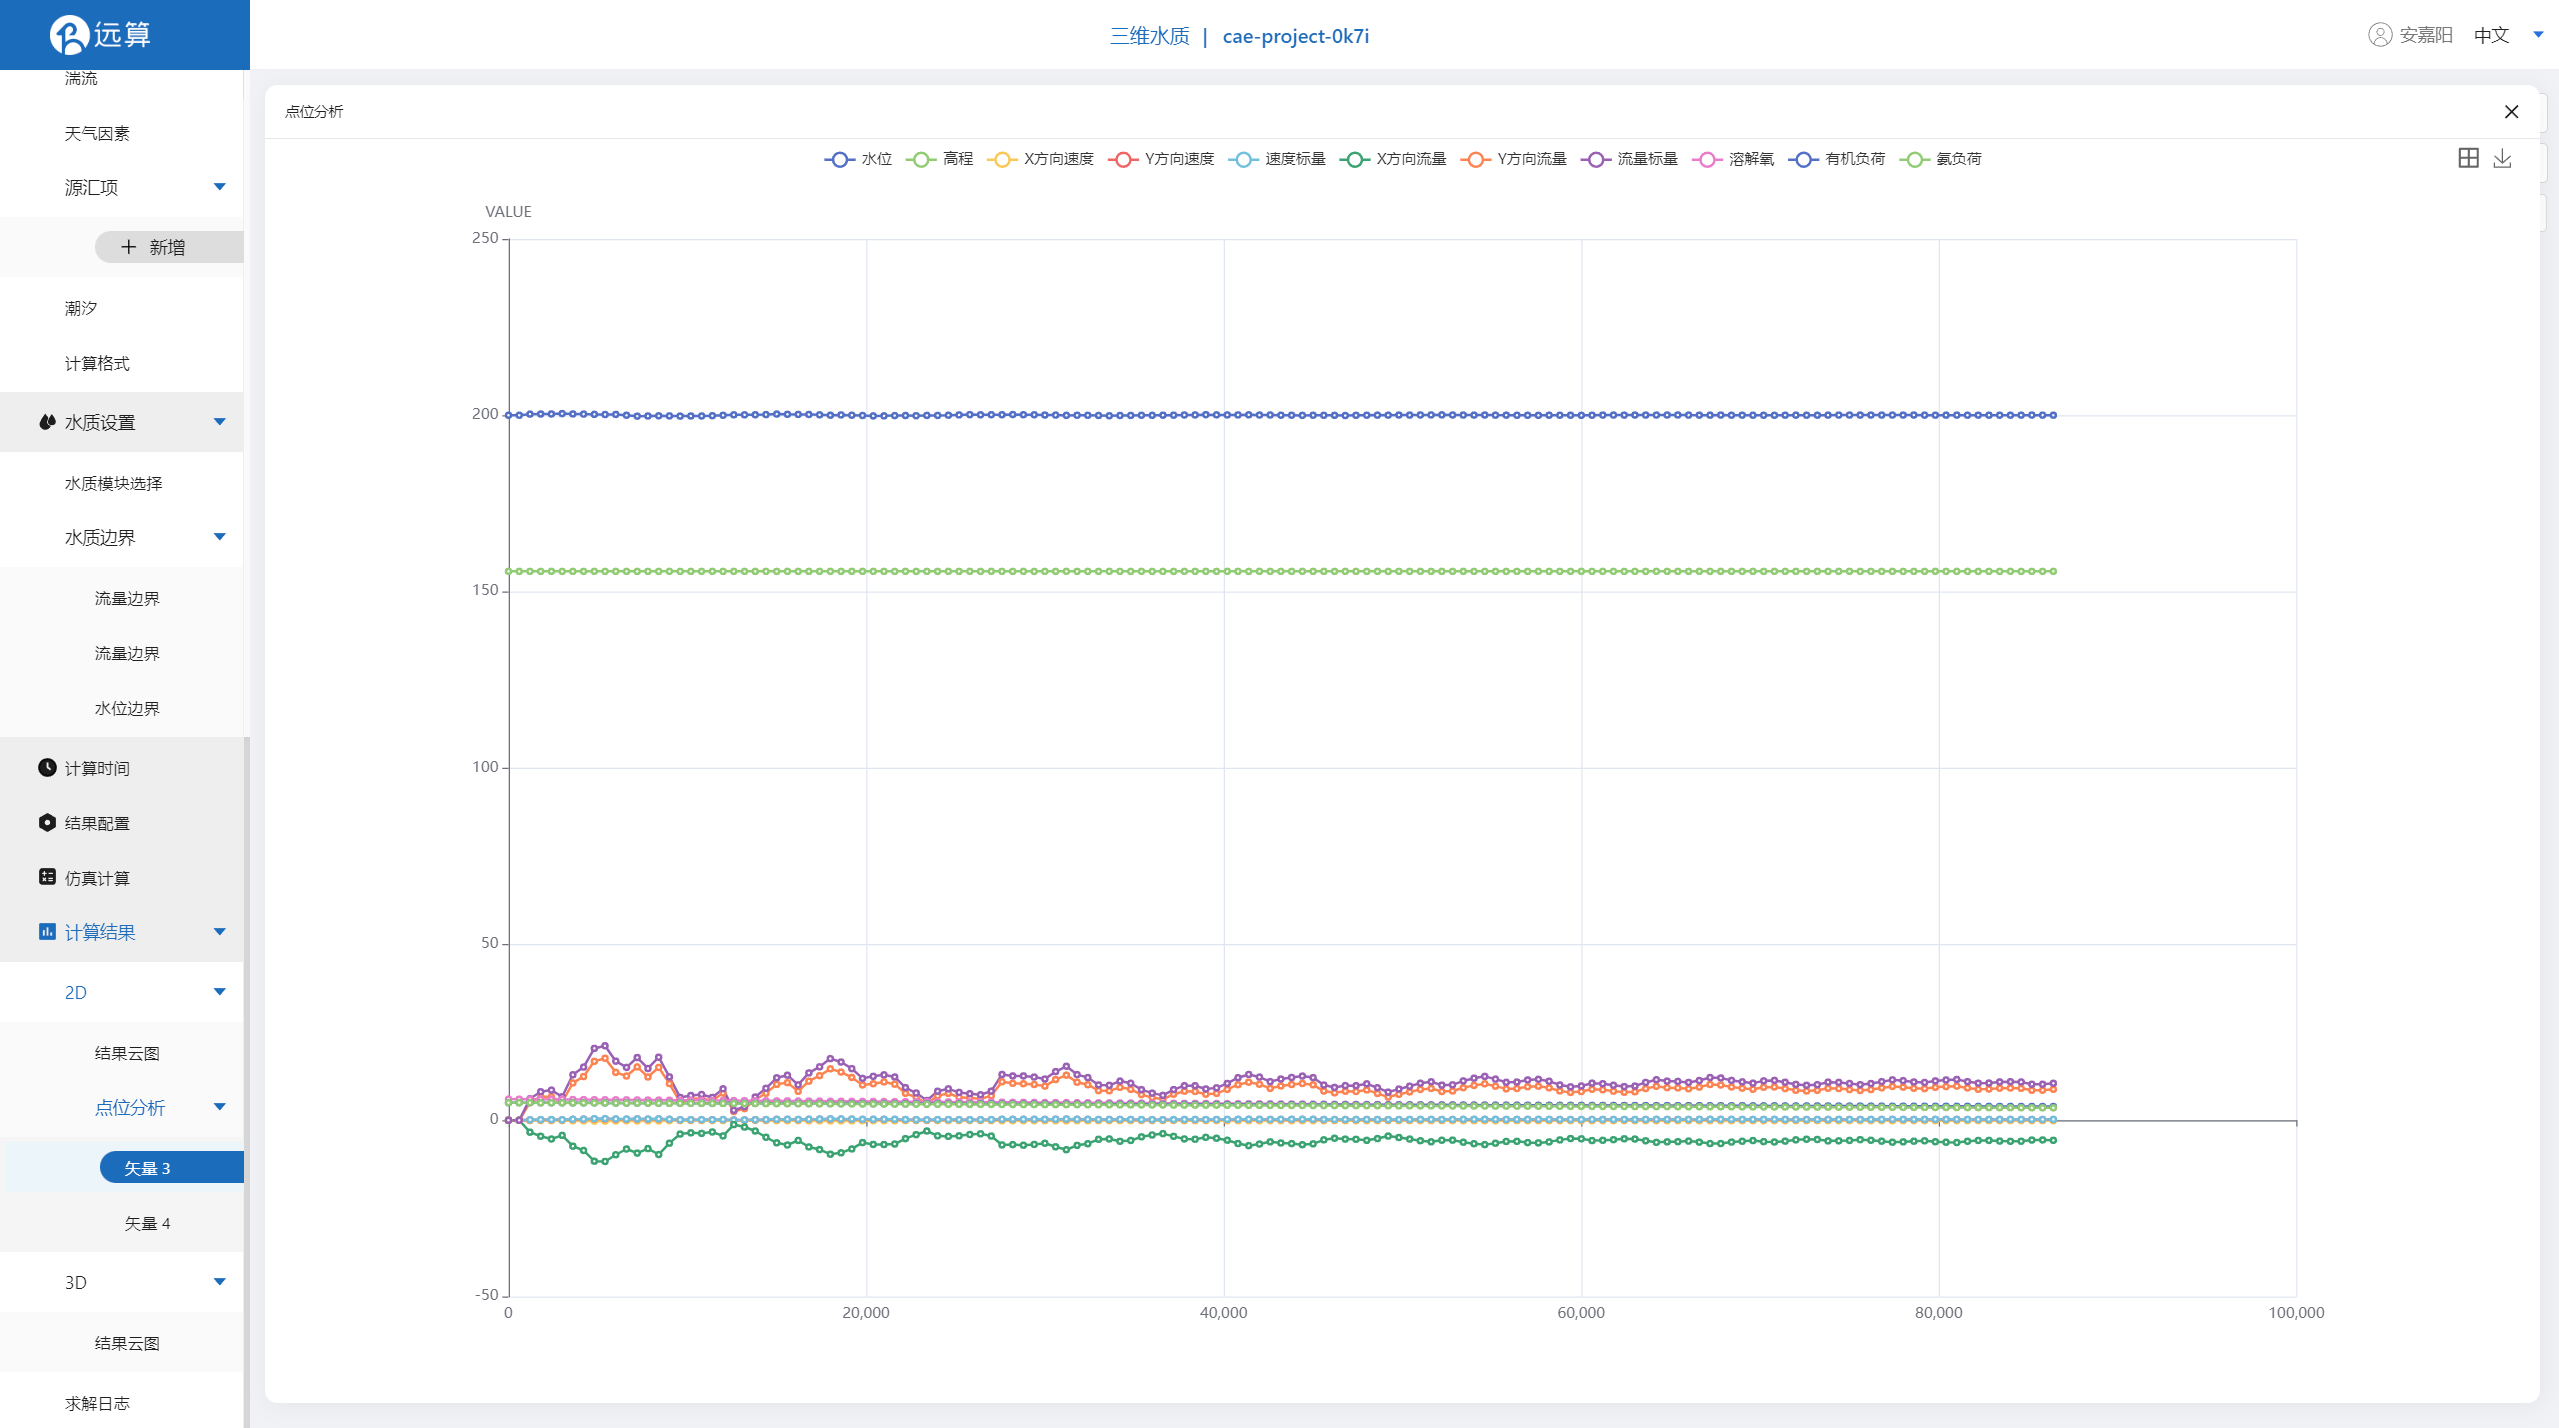Click the calculator icon by 仿真计算

tap(47, 877)
